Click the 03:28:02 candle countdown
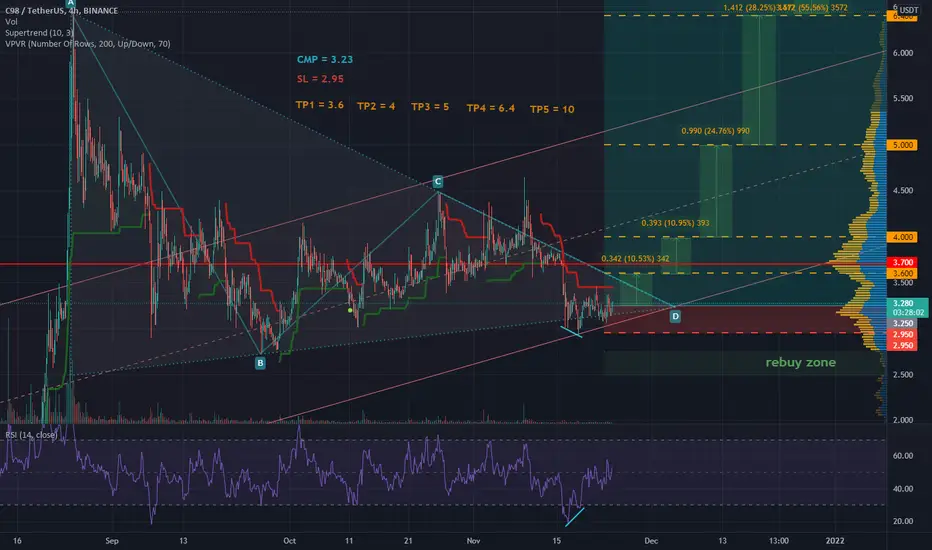932x550 pixels. click(908, 313)
